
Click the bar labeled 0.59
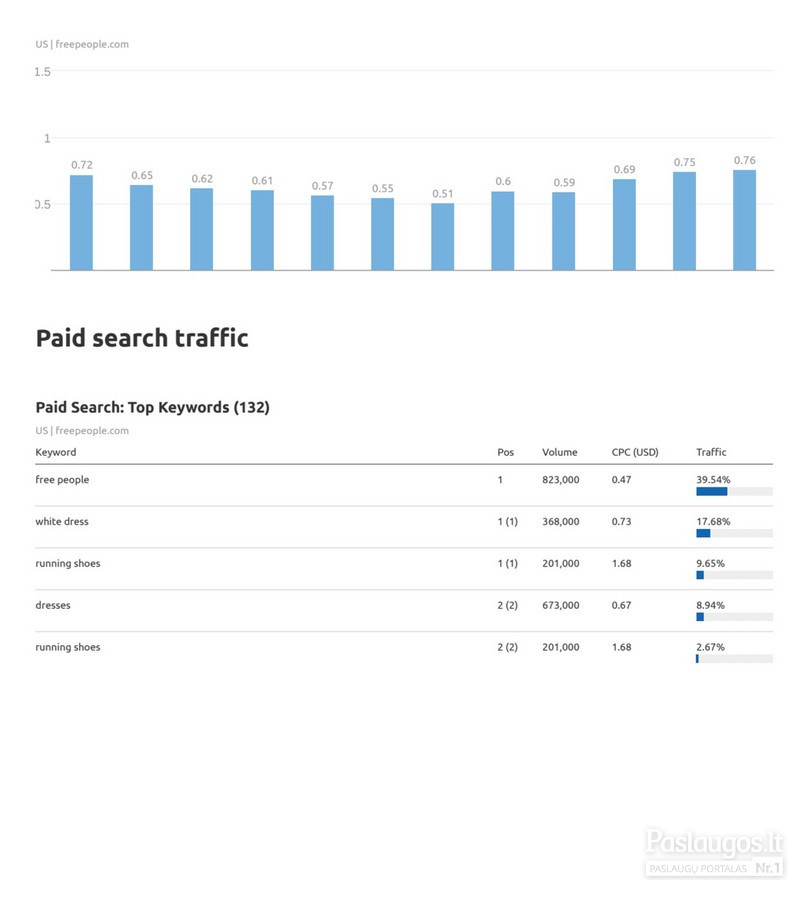point(563,231)
